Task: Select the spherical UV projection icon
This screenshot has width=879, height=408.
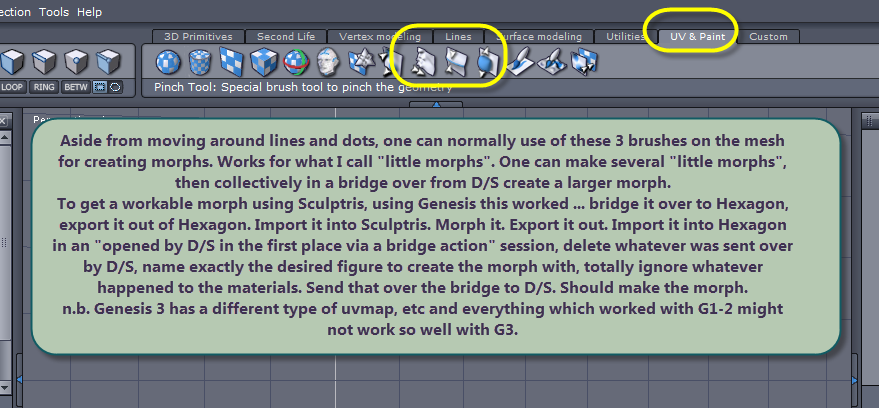Action: pyautogui.click(x=166, y=61)
